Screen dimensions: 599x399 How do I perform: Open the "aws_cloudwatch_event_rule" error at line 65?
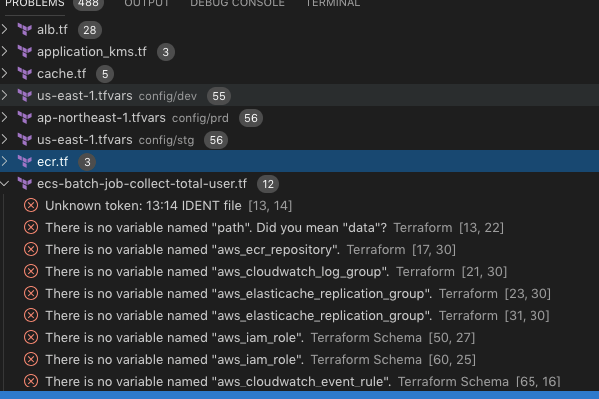(x=300, y=381)
